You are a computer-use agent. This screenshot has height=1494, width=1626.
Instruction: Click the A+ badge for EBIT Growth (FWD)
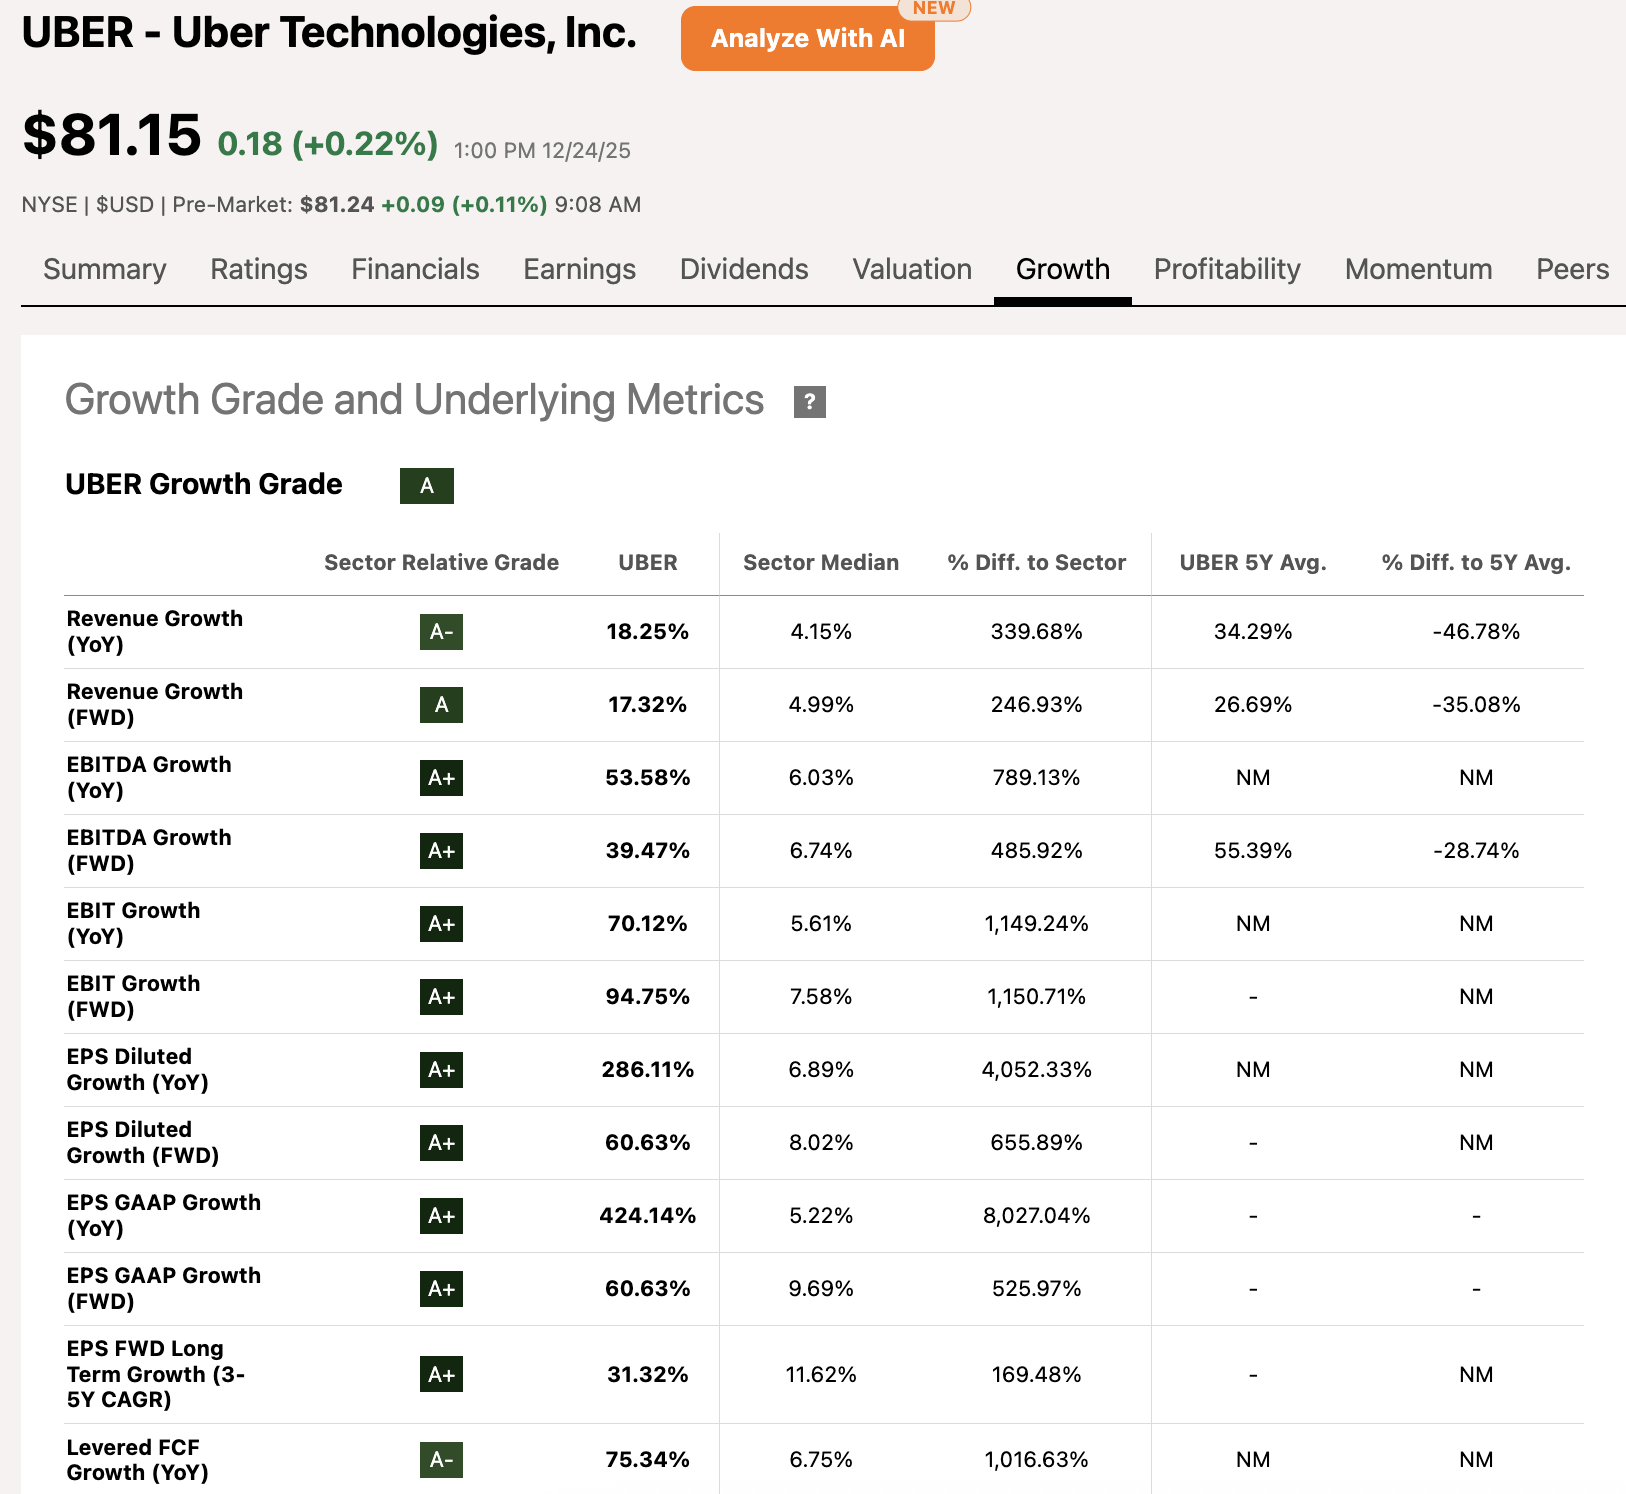tap(441, 997)
